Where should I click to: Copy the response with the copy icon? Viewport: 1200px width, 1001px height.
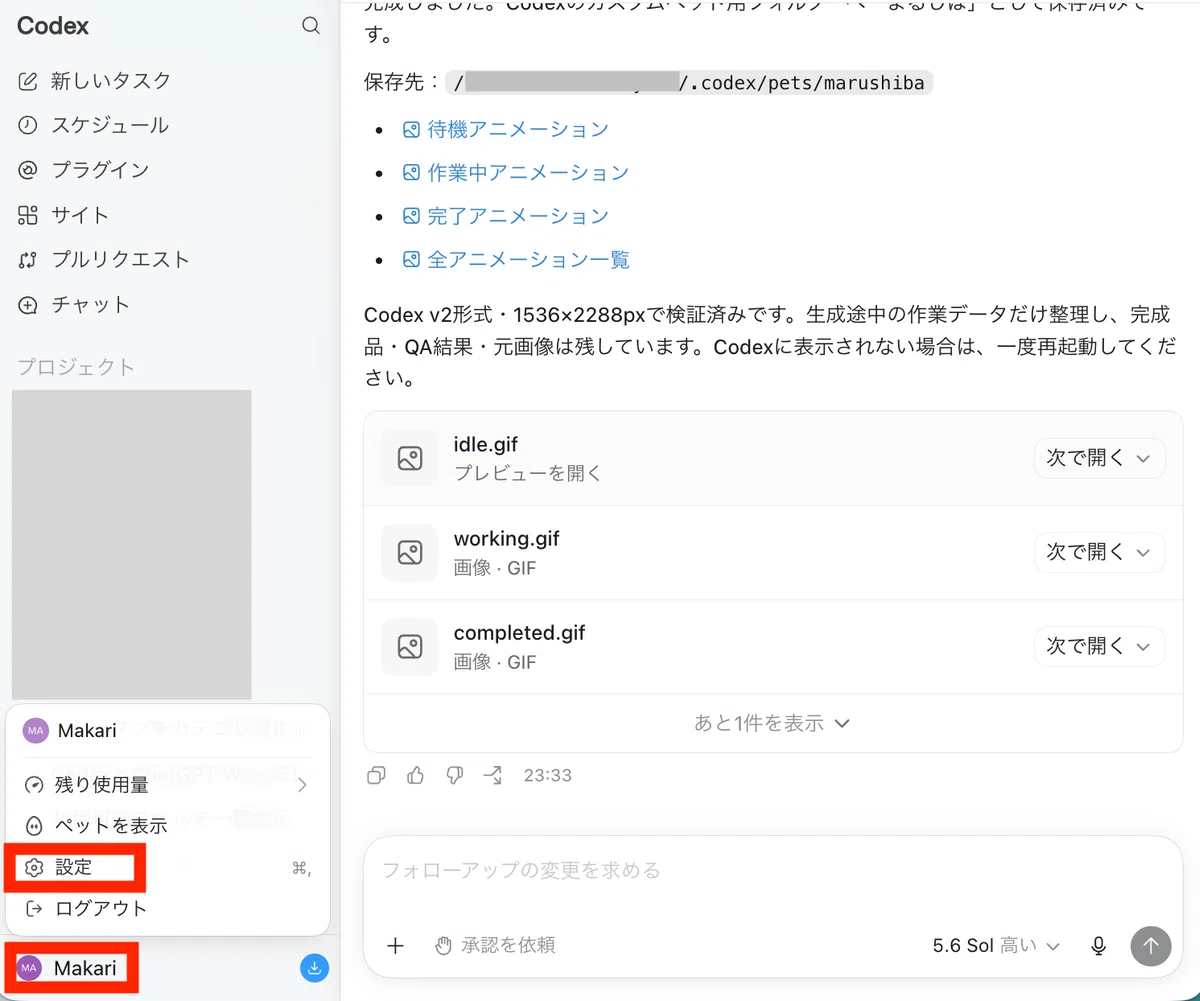(x=376, y=775)
